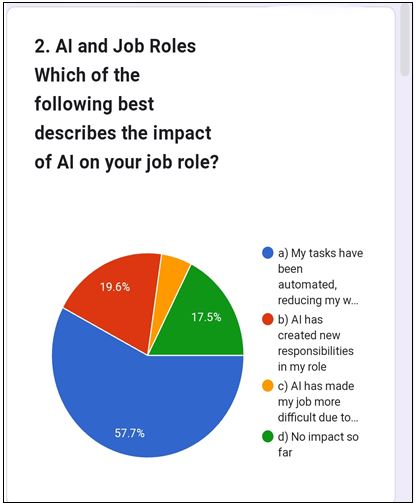Click legend text 'AI has created new responsibilities'
The height and width of the screenshot is (504, 417).
(x=316, y=343)
